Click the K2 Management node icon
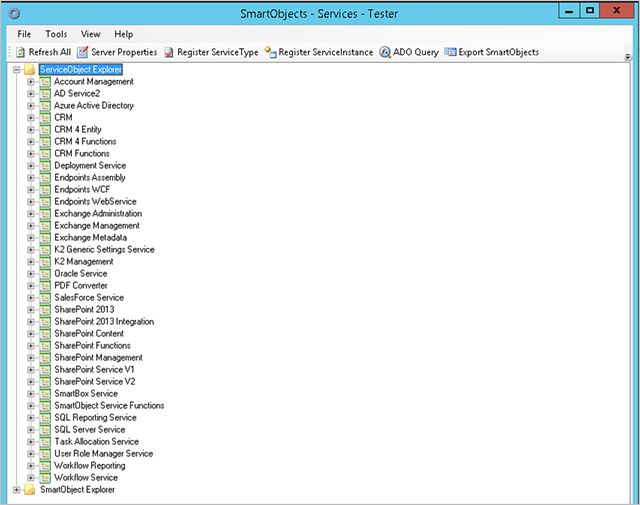 click(x=45, y=262)
